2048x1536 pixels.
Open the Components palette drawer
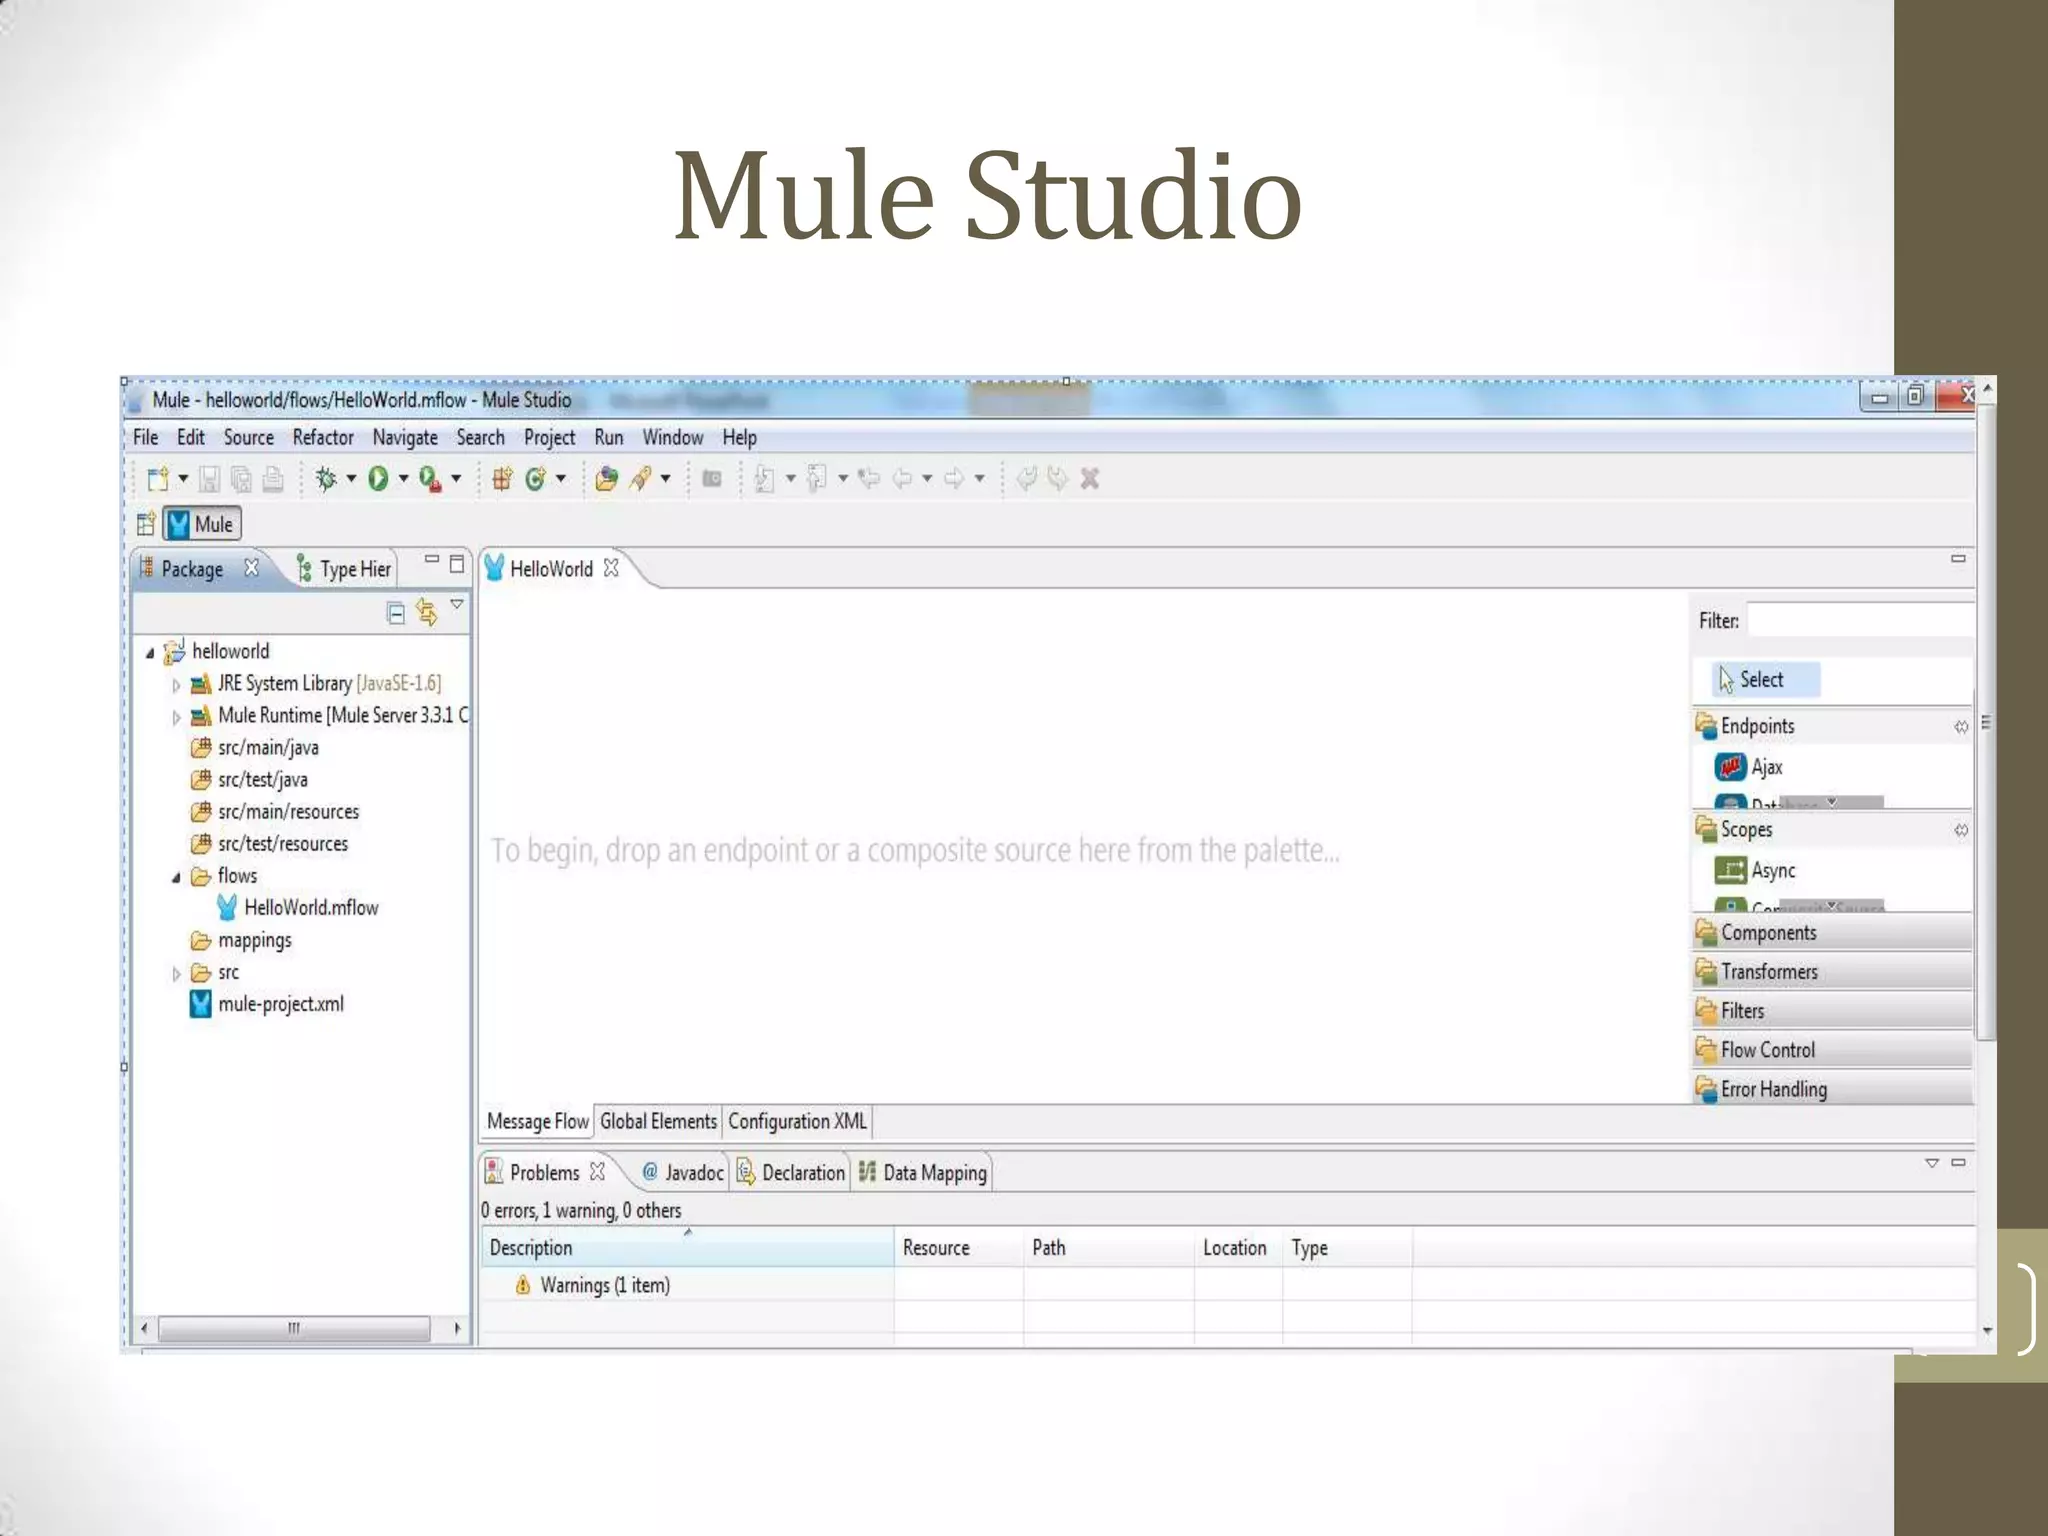(1832, 932)
